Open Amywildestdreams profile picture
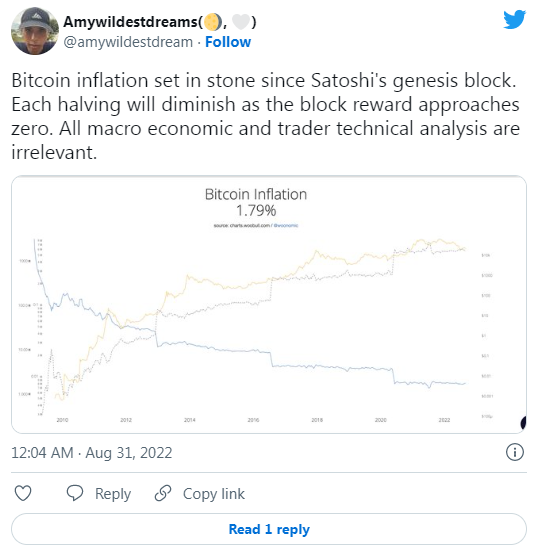 click(35, 31)
